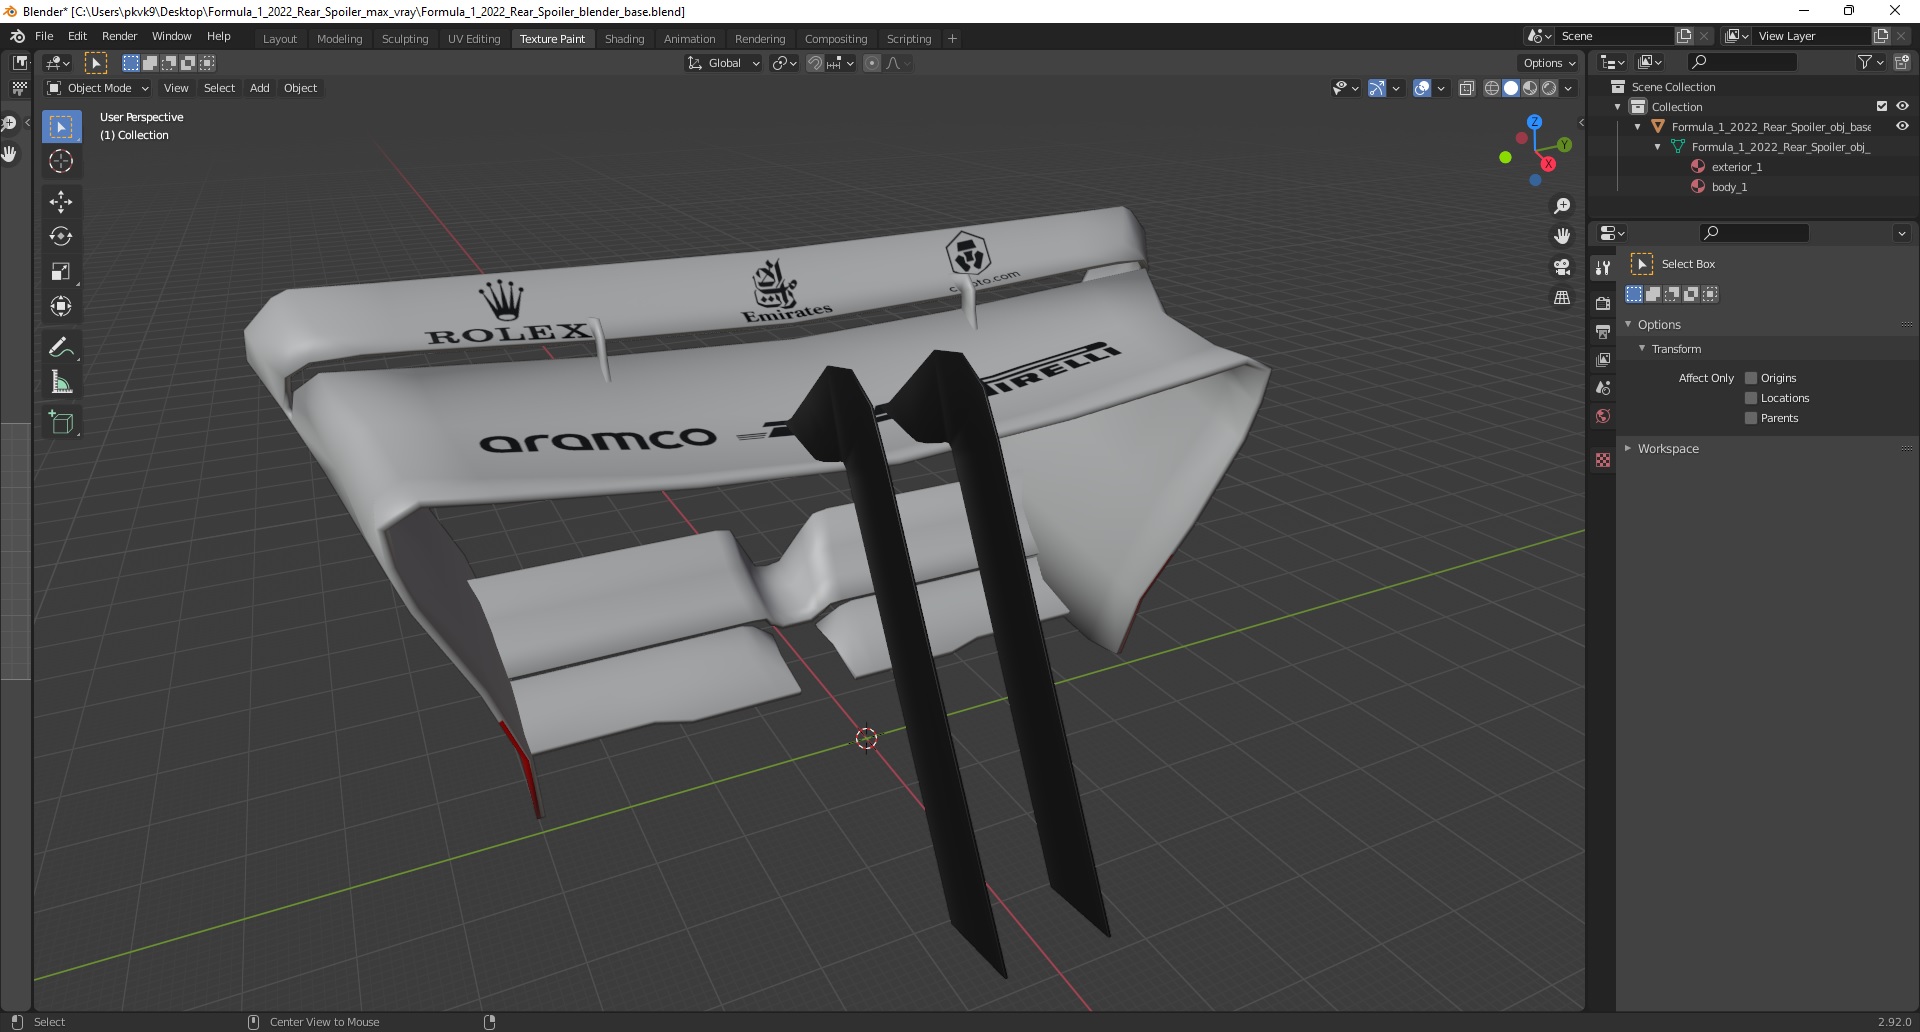Open the Window menu

point(171,36)
